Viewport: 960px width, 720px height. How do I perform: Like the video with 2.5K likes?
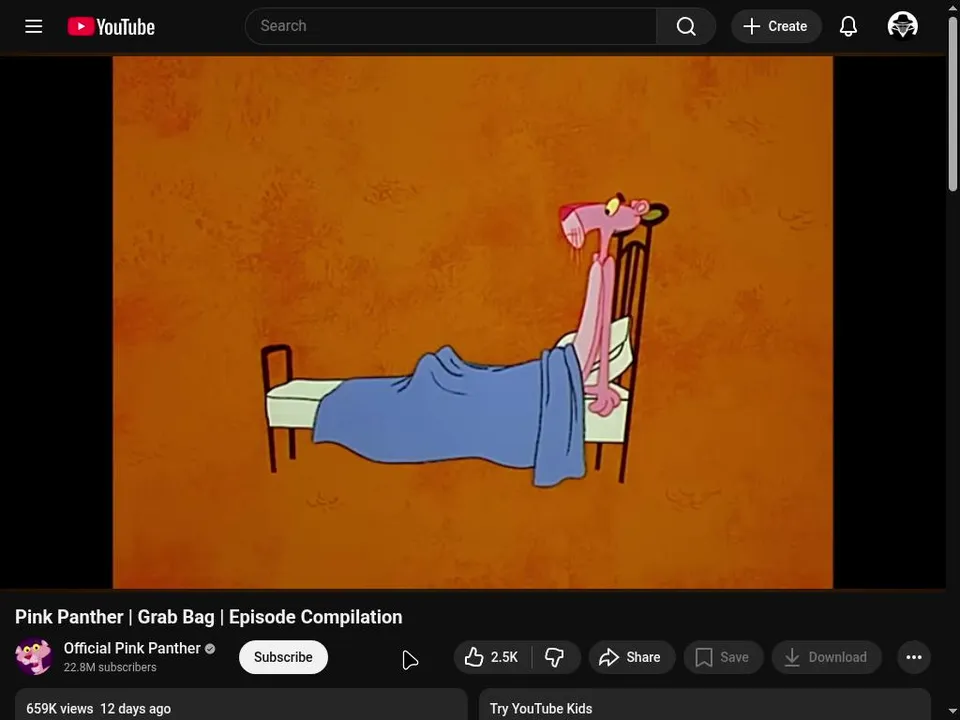[x=492, y=657]
